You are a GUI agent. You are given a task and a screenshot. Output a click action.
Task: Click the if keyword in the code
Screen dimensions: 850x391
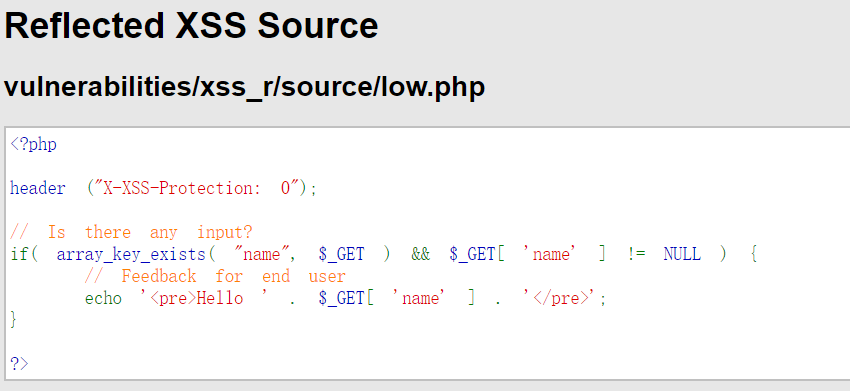20,254
